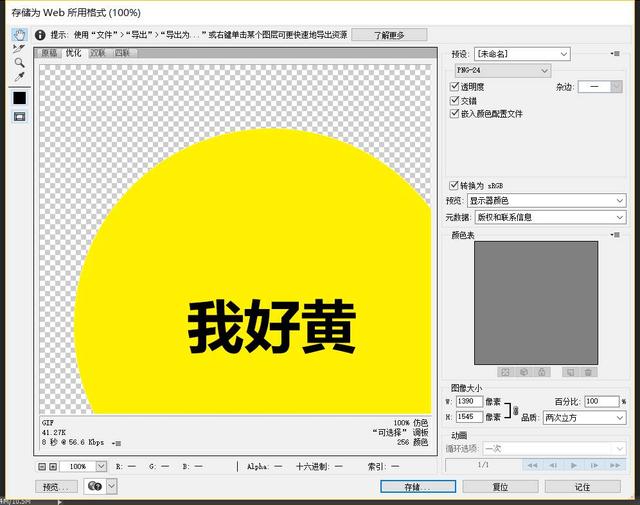640x505 pixels.
Task: Click the zoom in plus icon
Action: tap(53, 466)
